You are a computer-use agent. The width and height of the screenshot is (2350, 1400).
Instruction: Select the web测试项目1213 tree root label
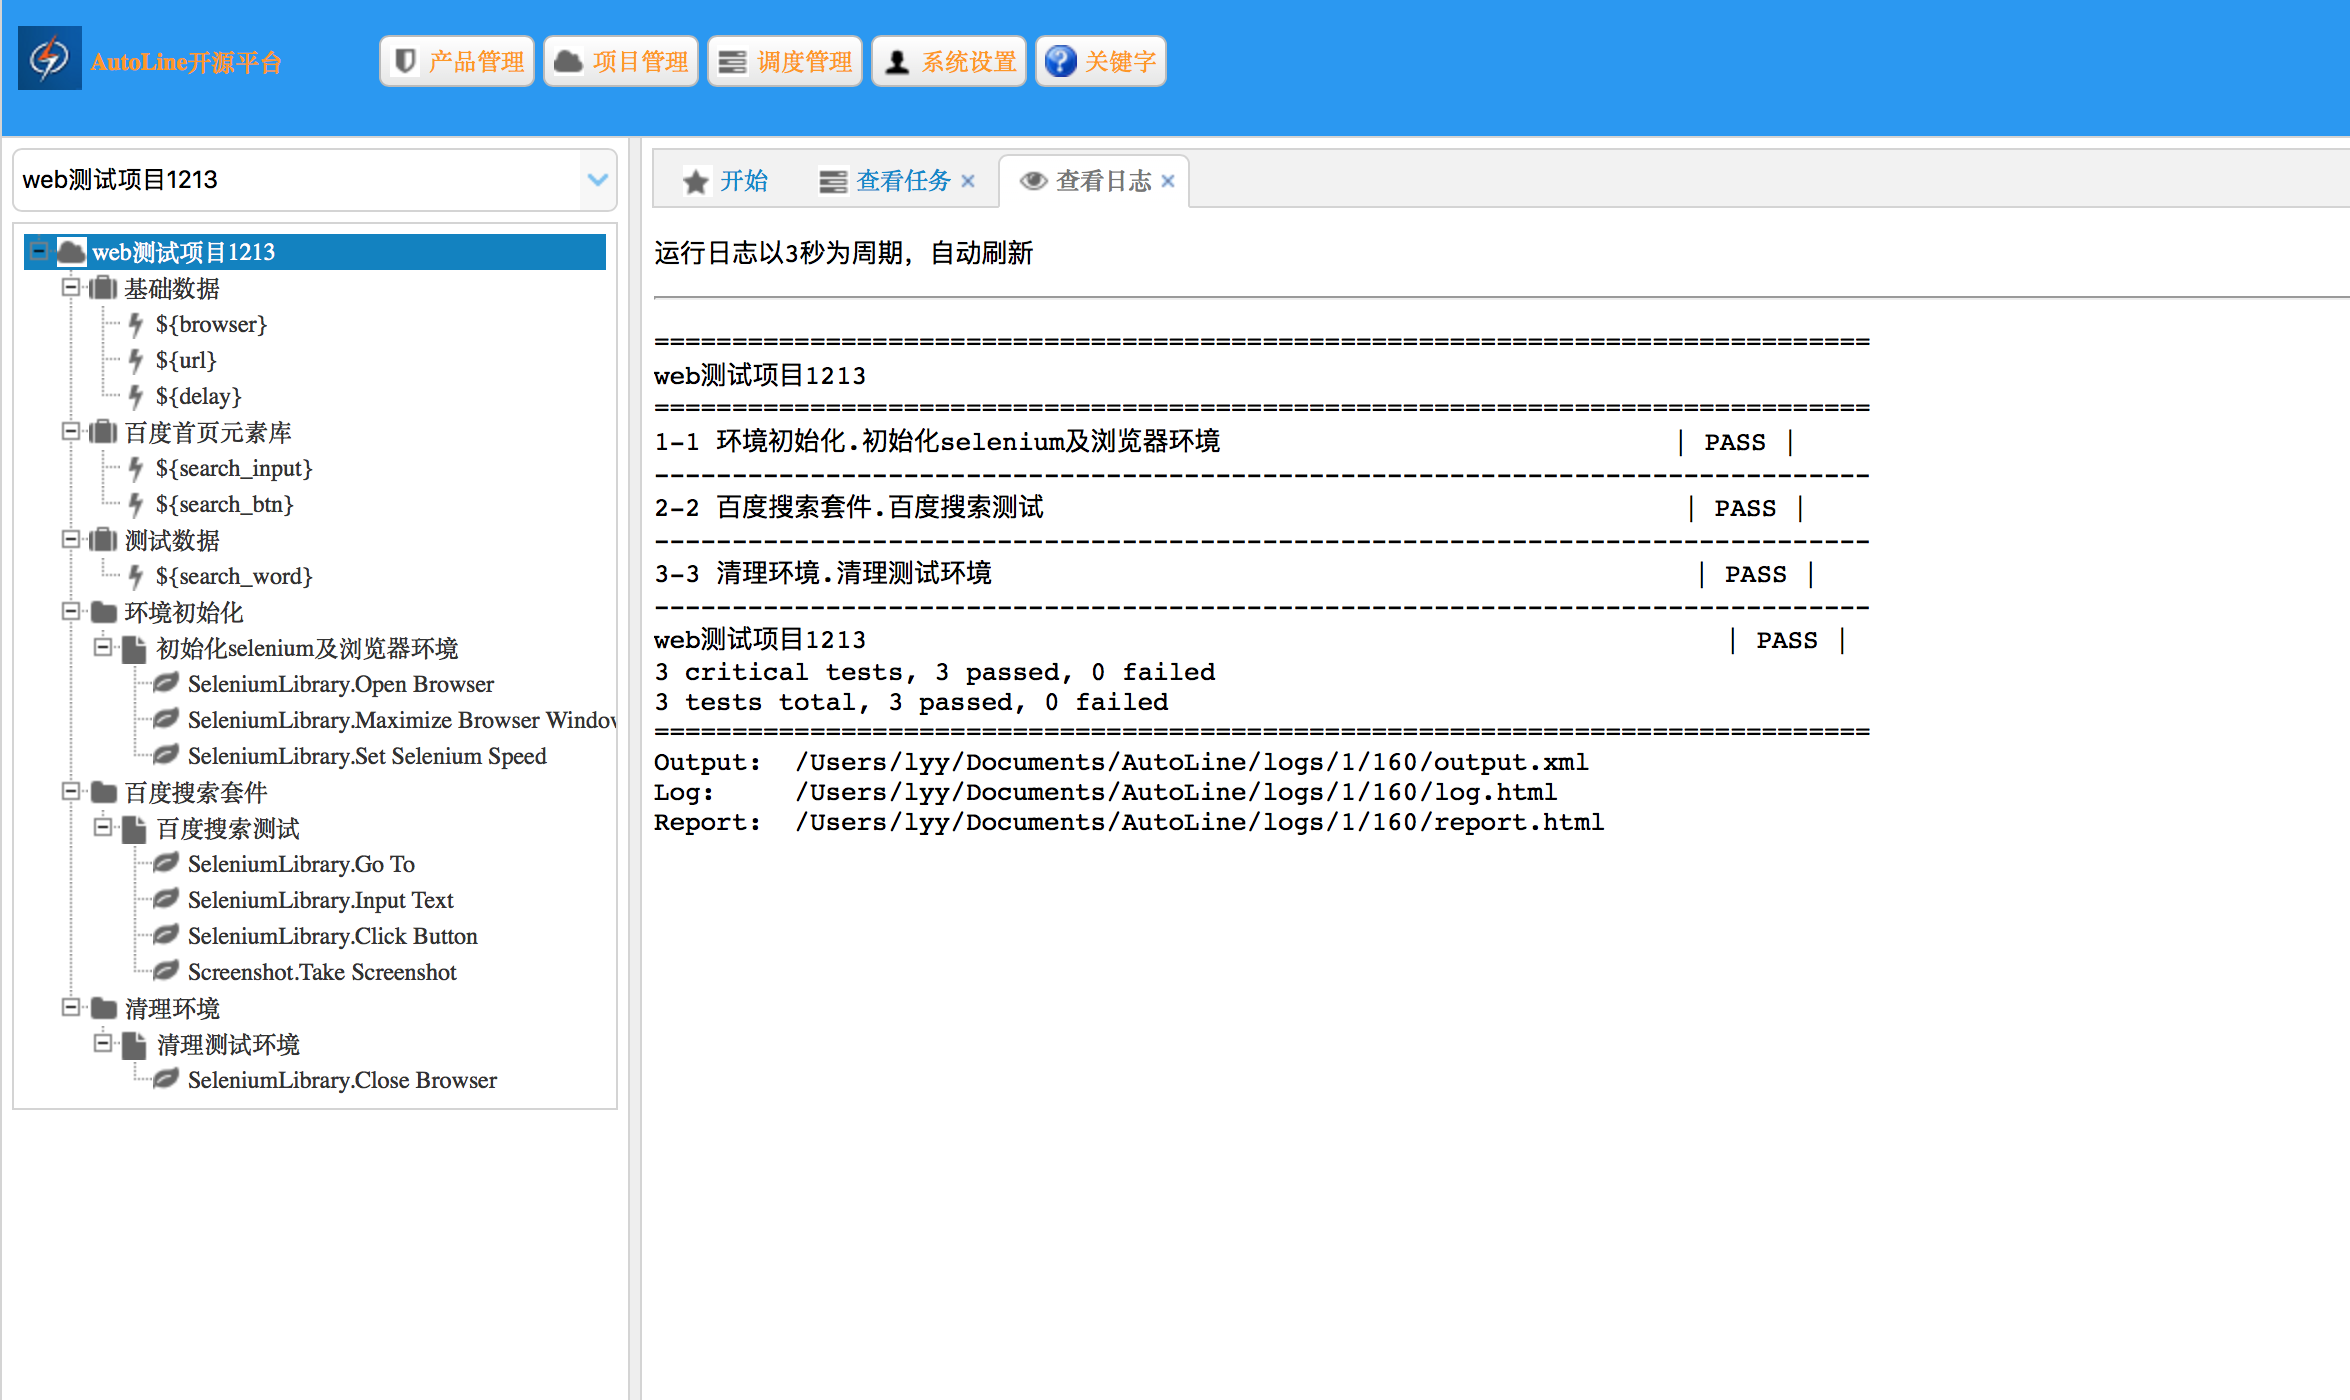pyautogui.click(x=184, y=252)
